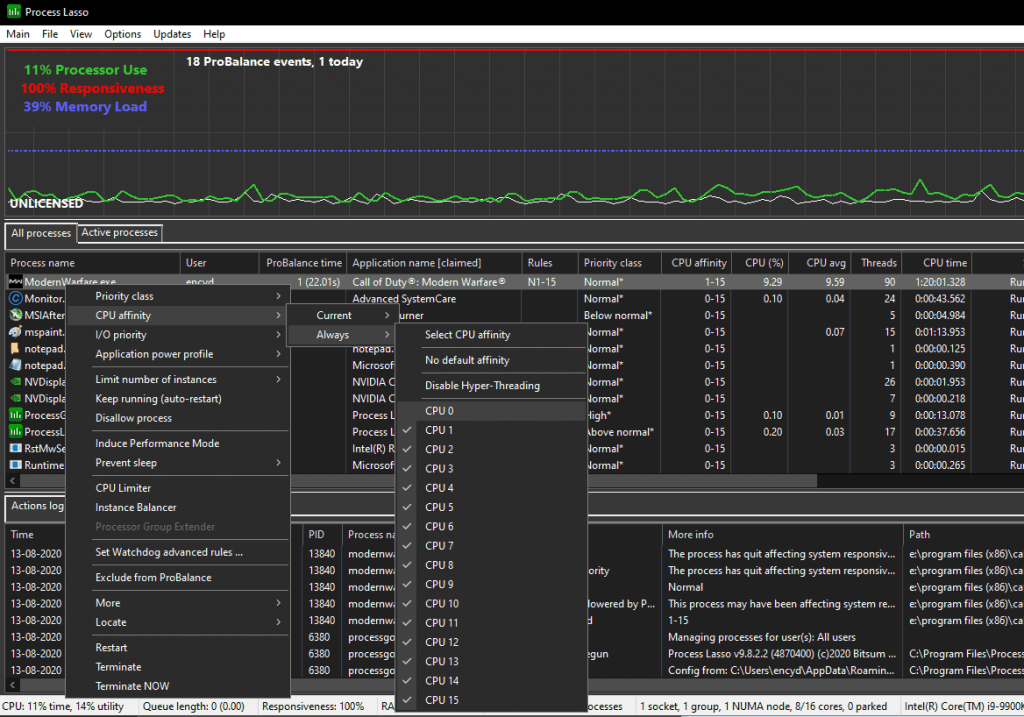
Task: Click Disable Hyper-Threading
Action: (x=491, y=386)
